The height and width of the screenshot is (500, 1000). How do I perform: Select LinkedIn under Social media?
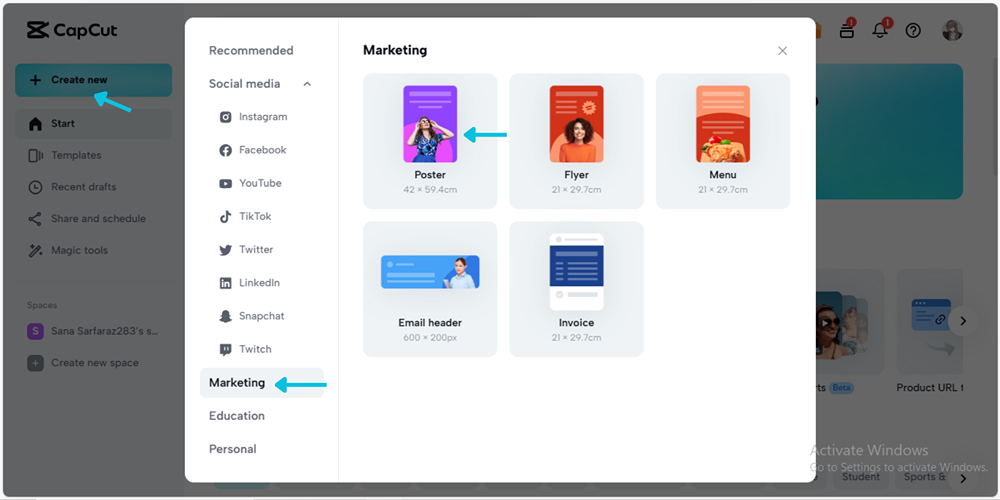261,283
